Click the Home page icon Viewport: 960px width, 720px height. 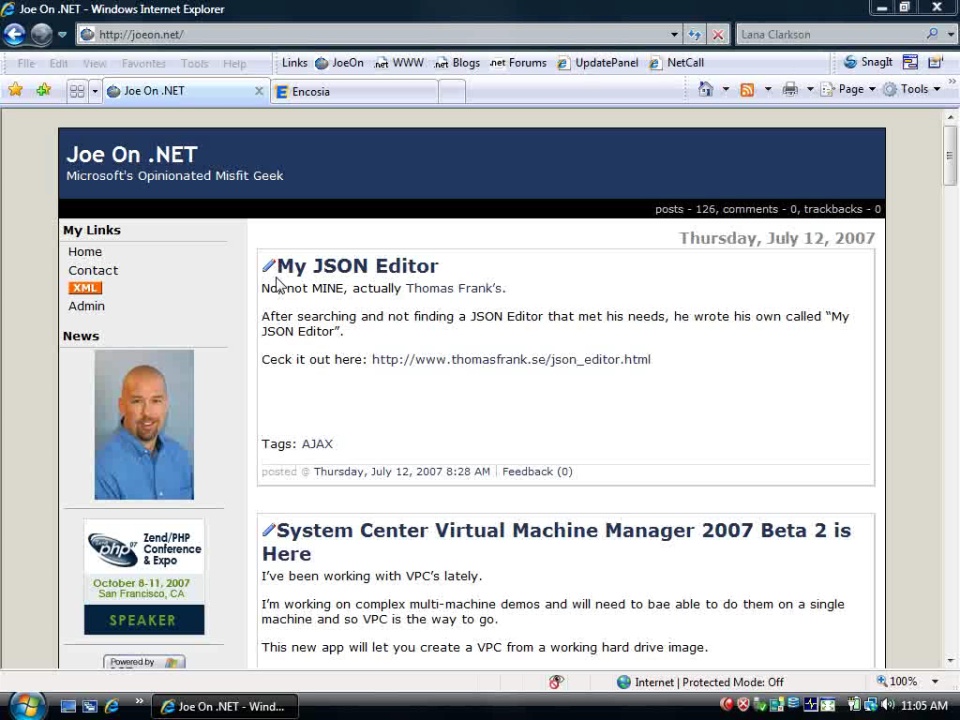coord(706,89)
